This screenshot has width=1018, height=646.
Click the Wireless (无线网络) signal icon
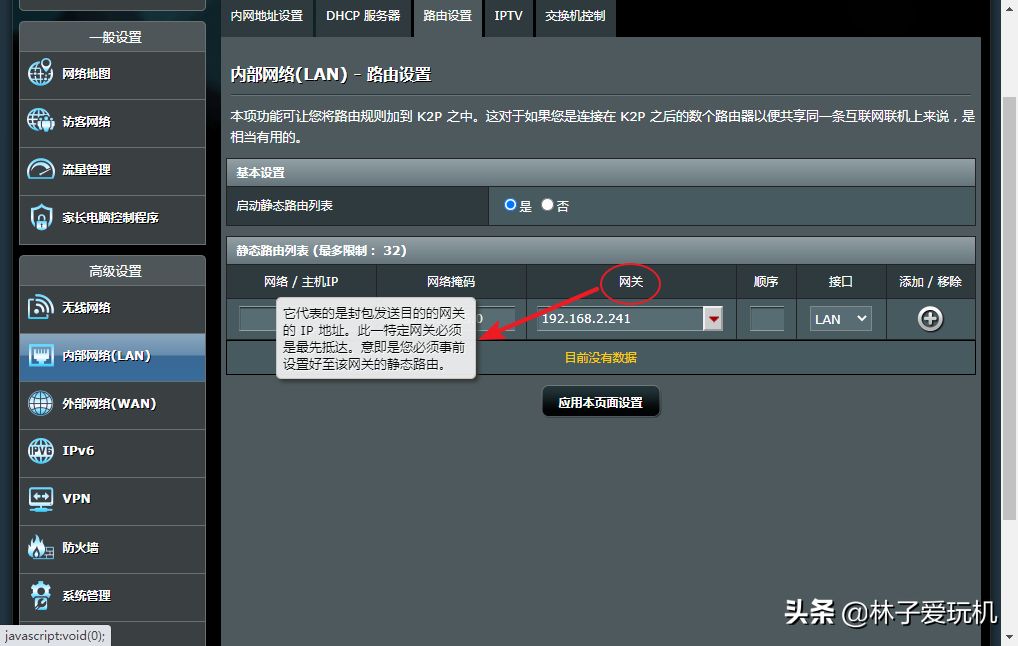click(41, 307)
